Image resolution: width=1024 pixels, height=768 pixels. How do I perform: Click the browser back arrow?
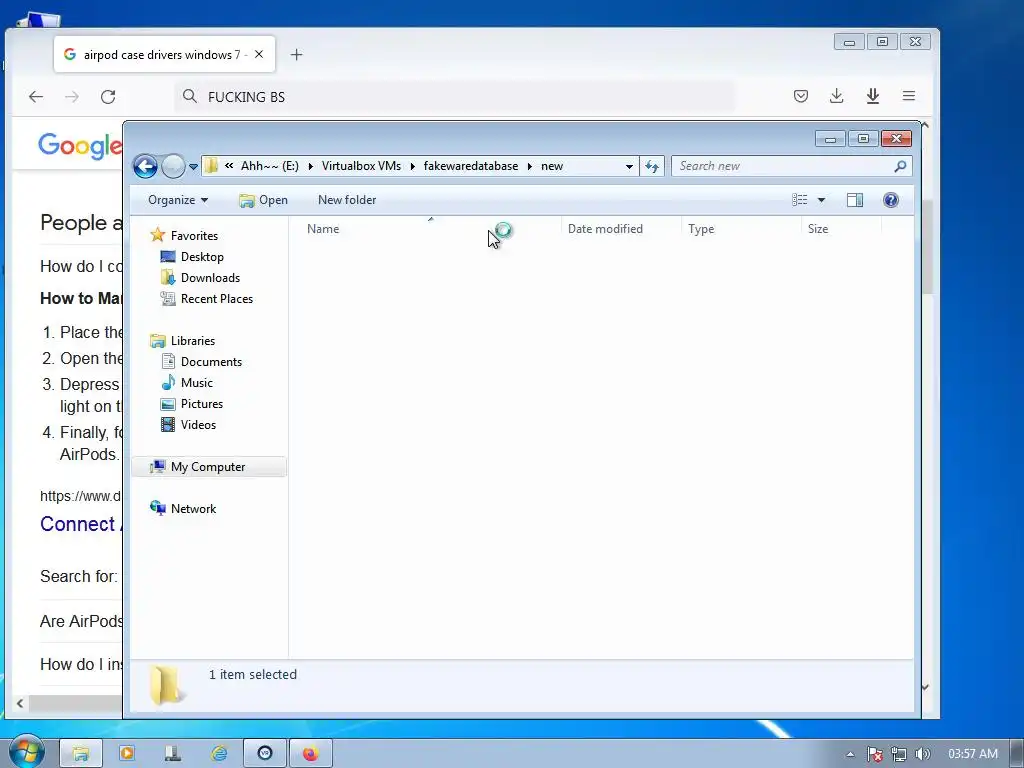coord(36,97)
